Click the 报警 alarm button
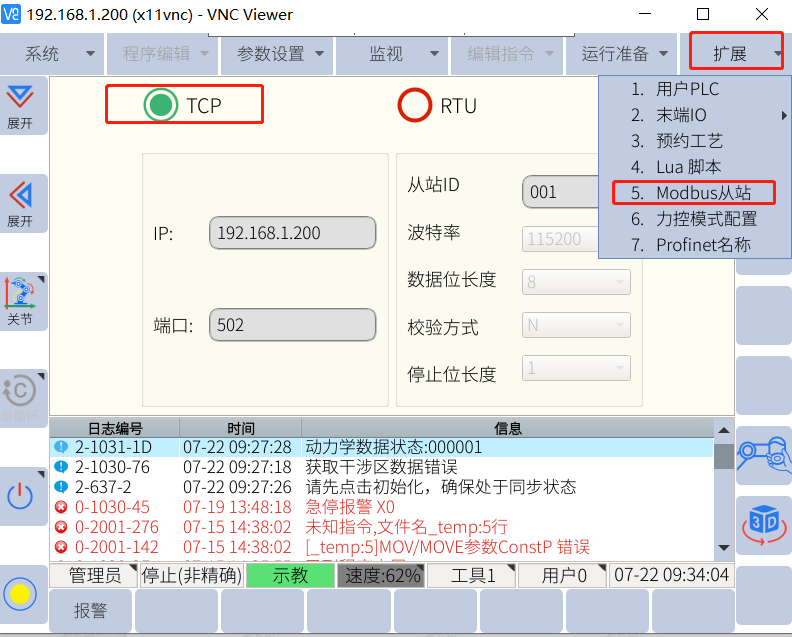The width and height of the screenshot is (792, 637). (x=90, y=611)
